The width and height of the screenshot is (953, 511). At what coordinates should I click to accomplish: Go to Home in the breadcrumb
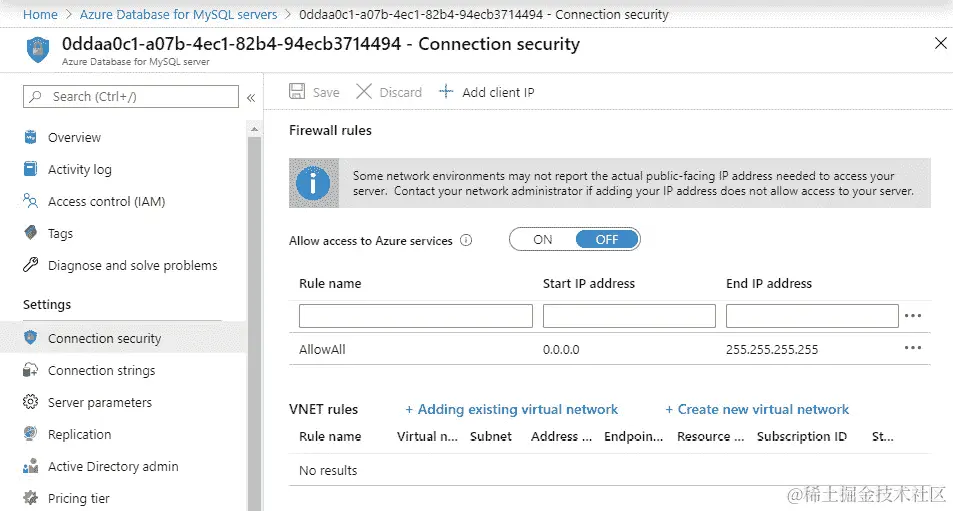tap(40, 15)
